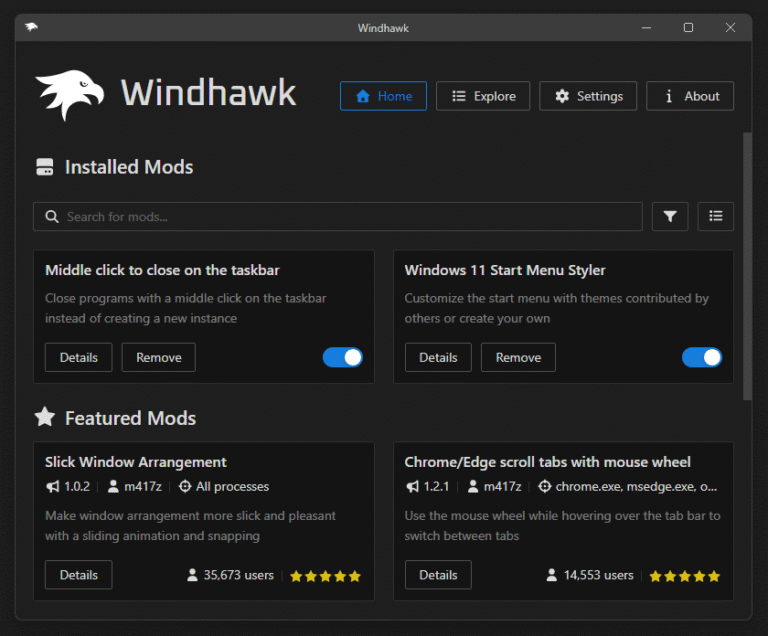
Task: Focus the Search for mods field
Action: (x=337, y=216)
